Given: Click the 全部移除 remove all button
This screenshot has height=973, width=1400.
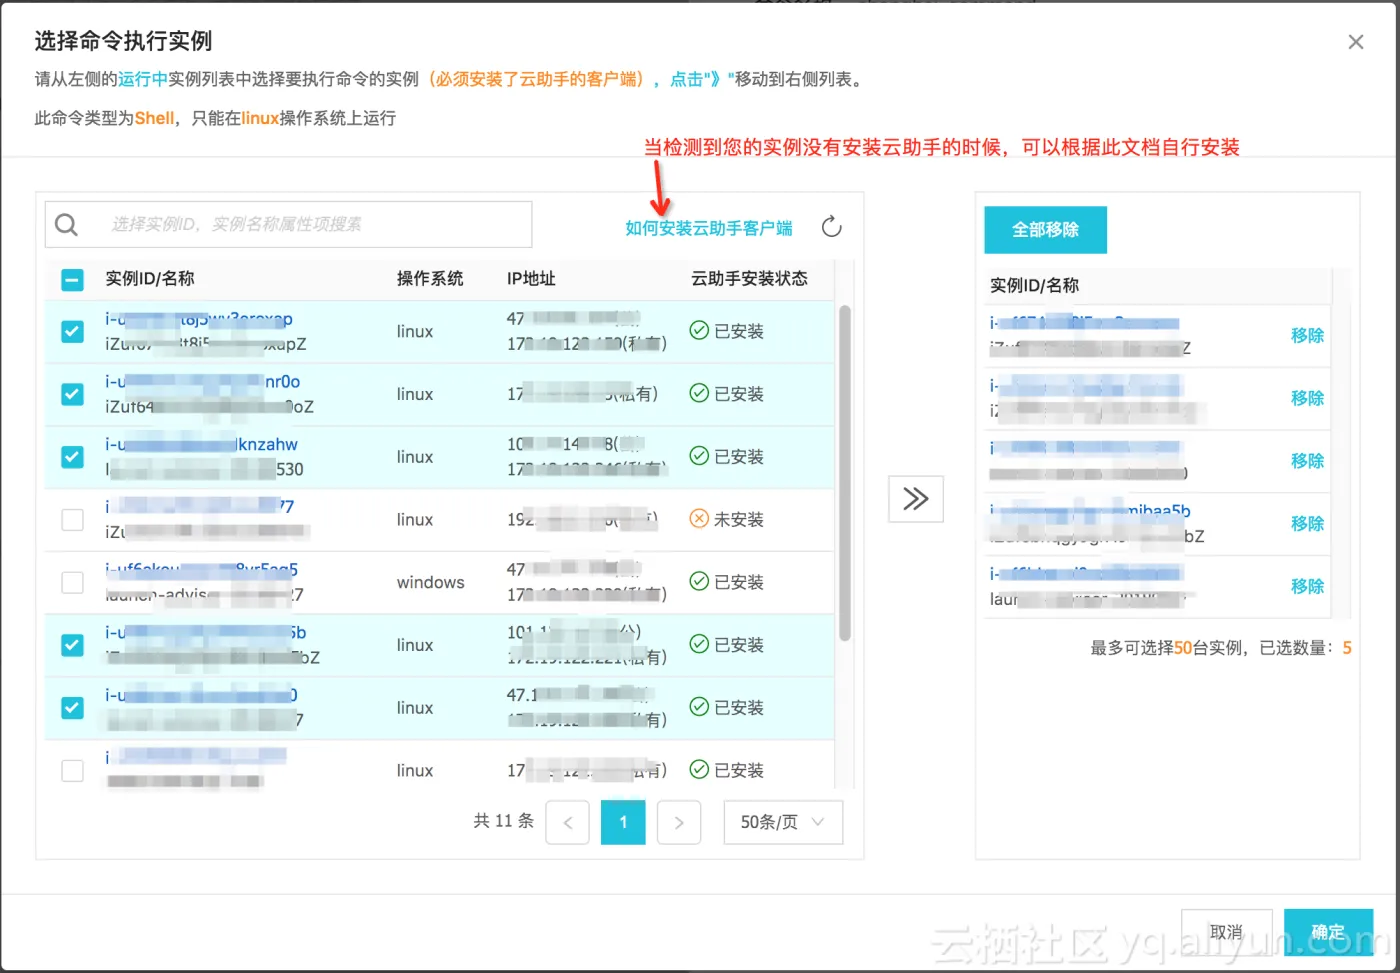Looking at the screenshot, I should point(1046,230).
